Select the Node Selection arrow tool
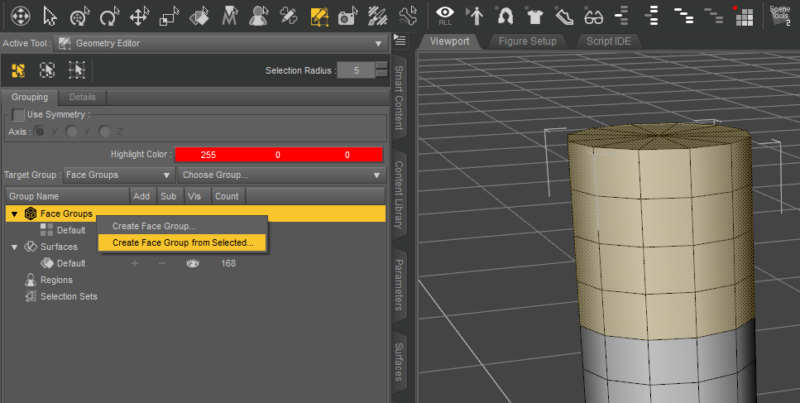Image resolution: width=800 pixels, height=403 pixels. [49, 16]
